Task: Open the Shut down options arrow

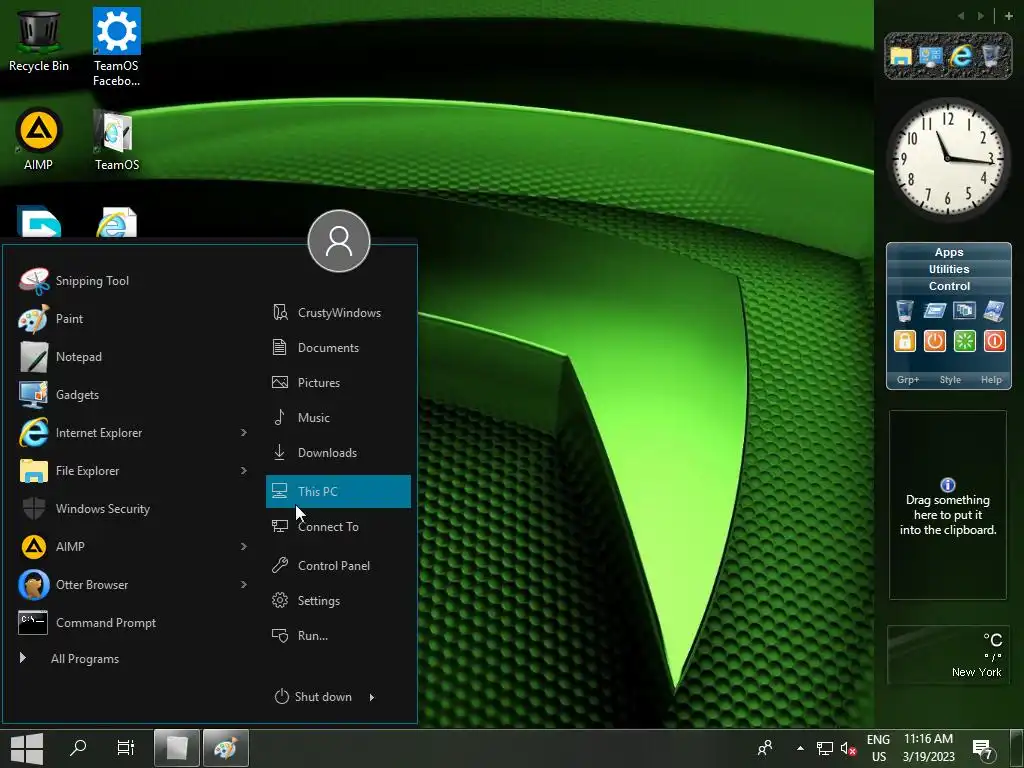Action: point(372,697)
